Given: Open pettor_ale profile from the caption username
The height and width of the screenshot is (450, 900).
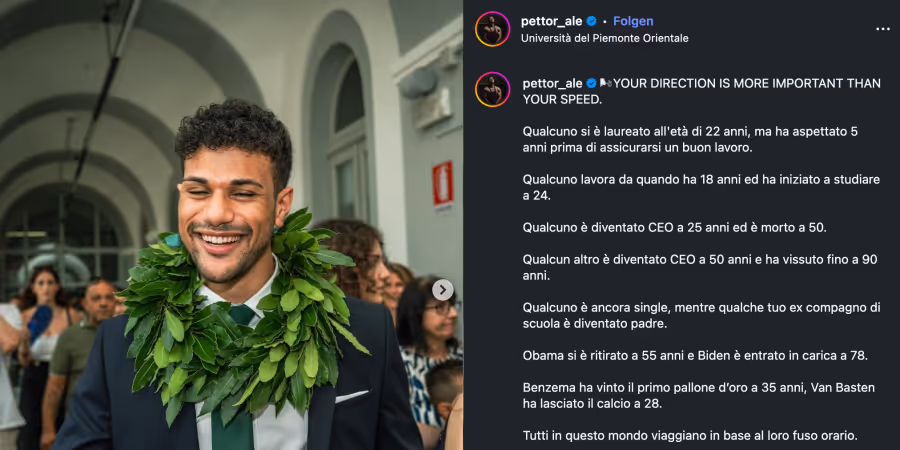Looking at the screenshot, I should point(553,84).
